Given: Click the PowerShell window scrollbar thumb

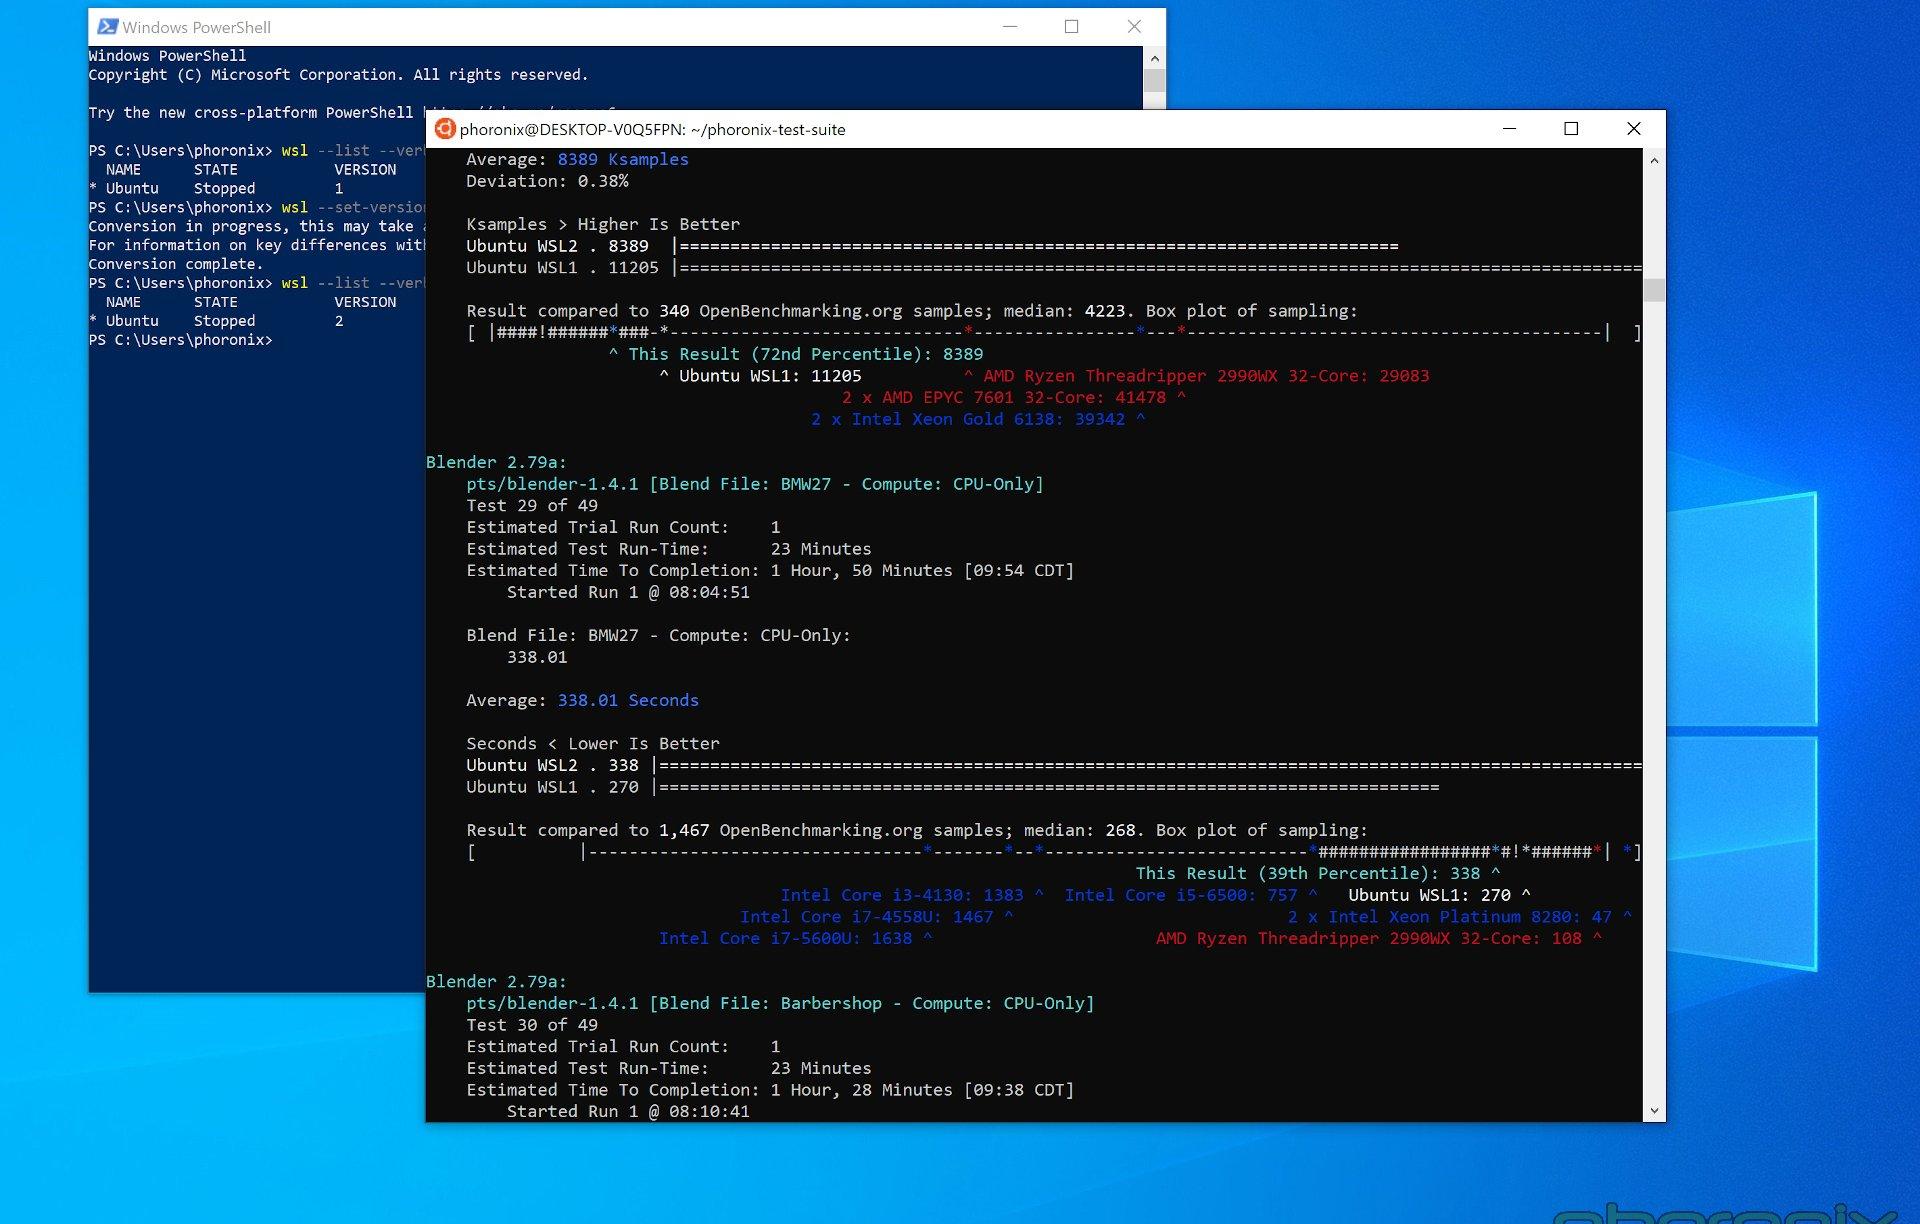Looking at the screenshot, I should tap(1154, 81).
